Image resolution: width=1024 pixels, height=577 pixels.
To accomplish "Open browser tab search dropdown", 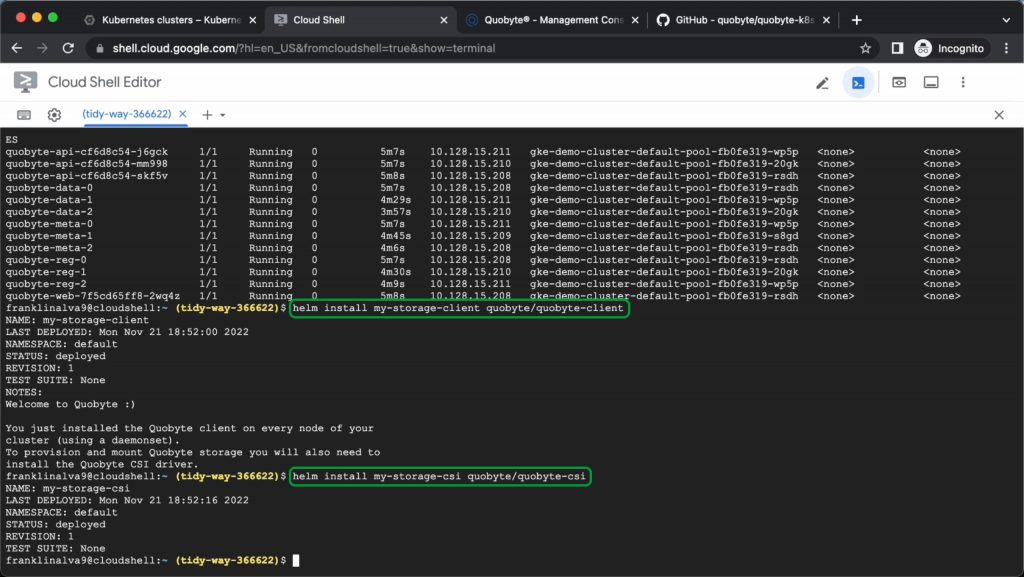I will [1006, 20].
